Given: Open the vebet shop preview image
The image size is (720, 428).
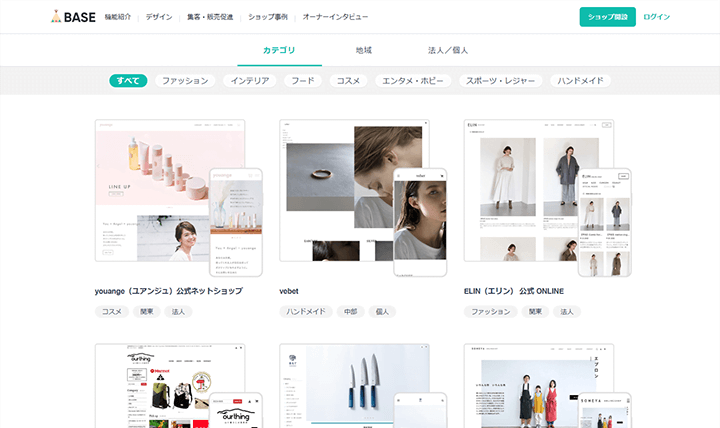Looking at the screenshot, I should 362,197.
